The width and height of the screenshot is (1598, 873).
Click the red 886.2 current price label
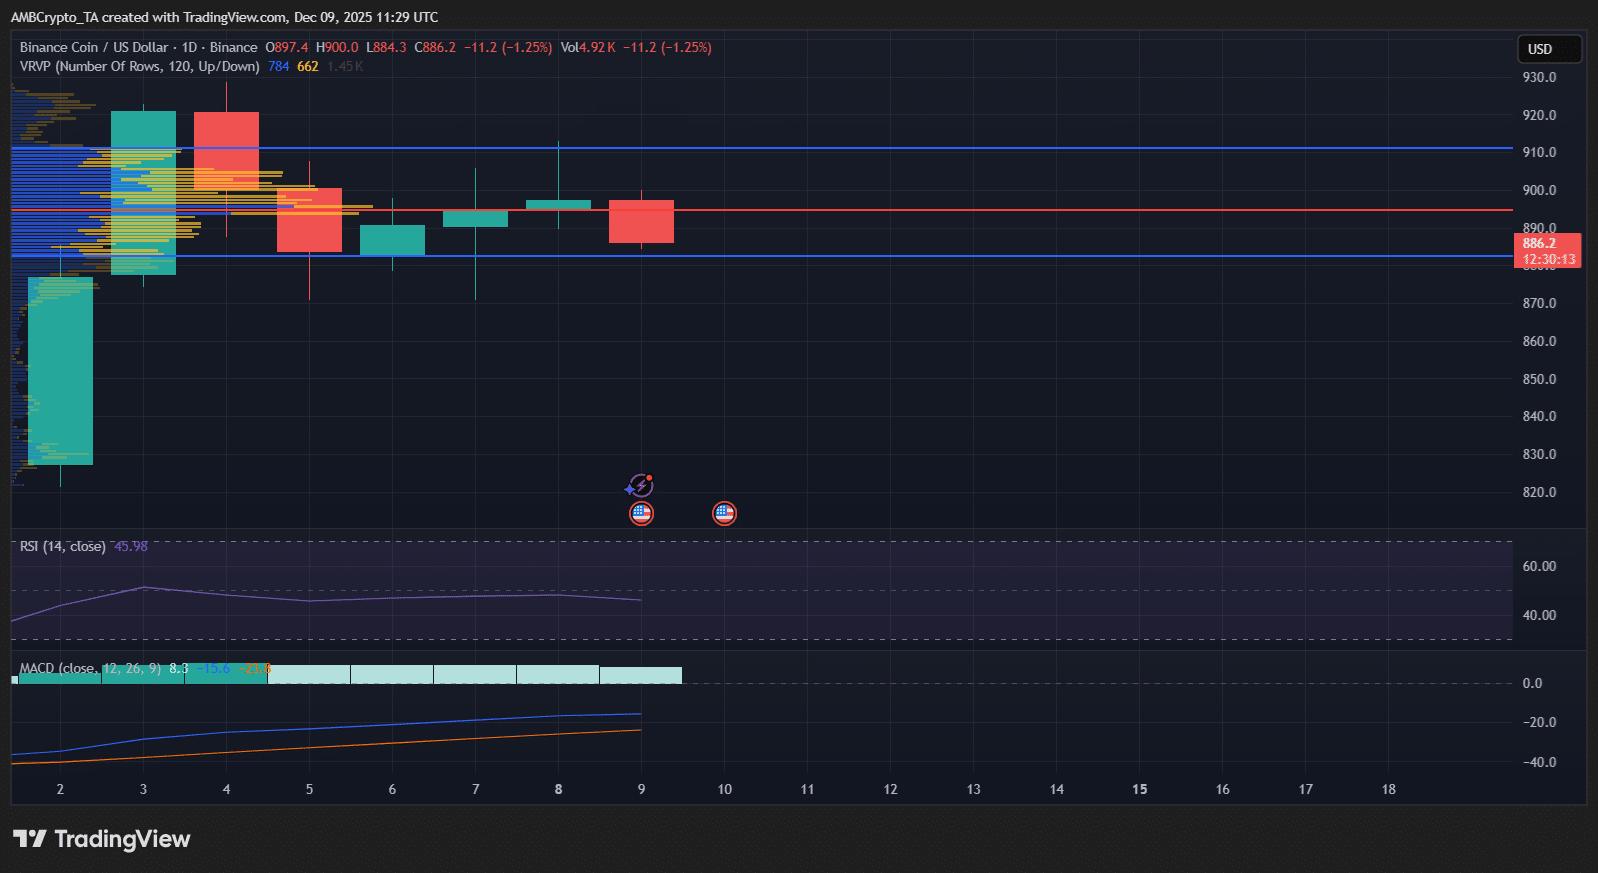[1547, 250]
